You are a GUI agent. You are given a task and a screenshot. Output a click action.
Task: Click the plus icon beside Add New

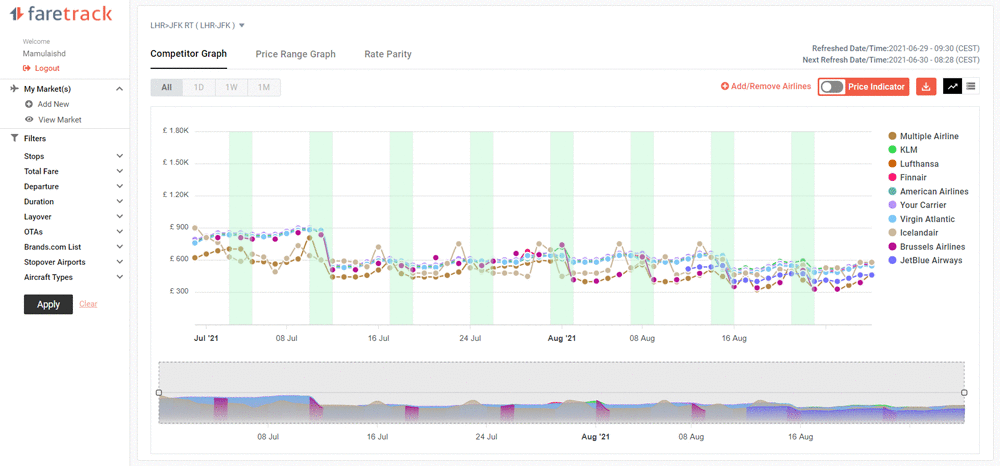[29, 104]
